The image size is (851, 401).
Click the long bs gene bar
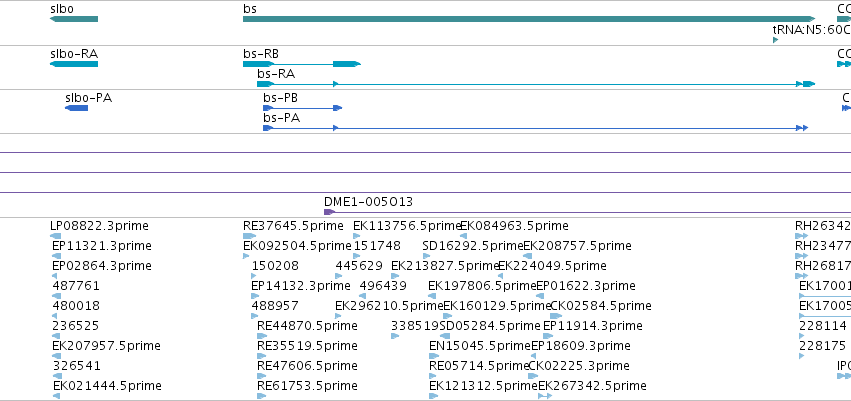coord(529,19)
